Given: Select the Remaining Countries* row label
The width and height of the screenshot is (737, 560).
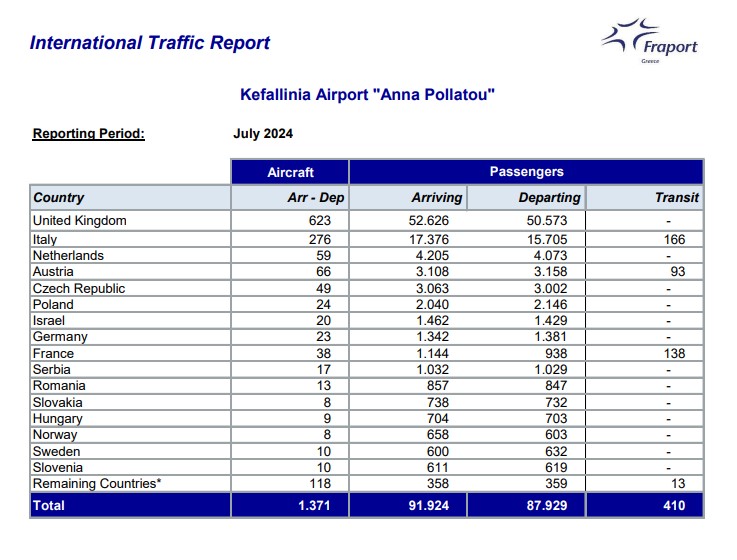Looking at the screenshot, I should pos(95,484).
